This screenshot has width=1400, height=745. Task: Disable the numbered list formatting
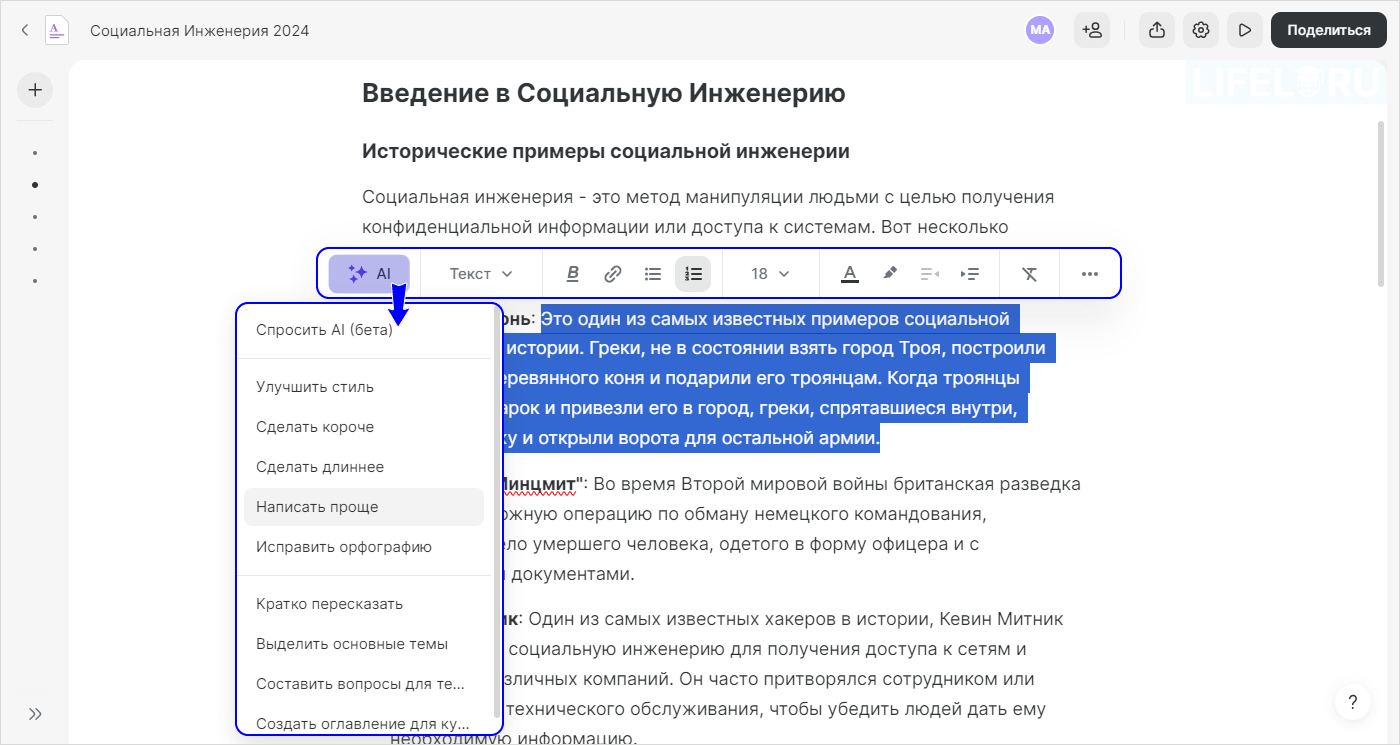click(x=693, y=273)
